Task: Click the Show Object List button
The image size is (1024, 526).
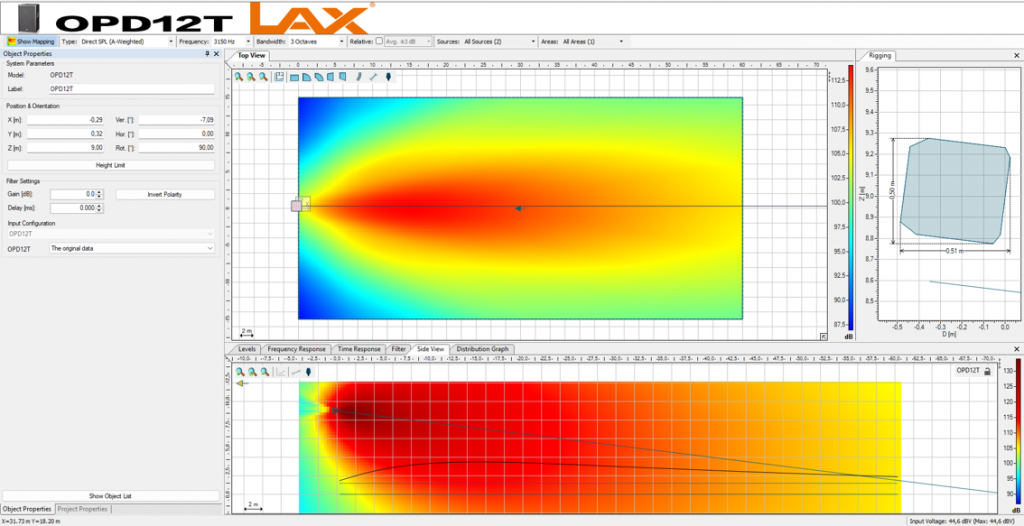Action: [x=110, y=495]
